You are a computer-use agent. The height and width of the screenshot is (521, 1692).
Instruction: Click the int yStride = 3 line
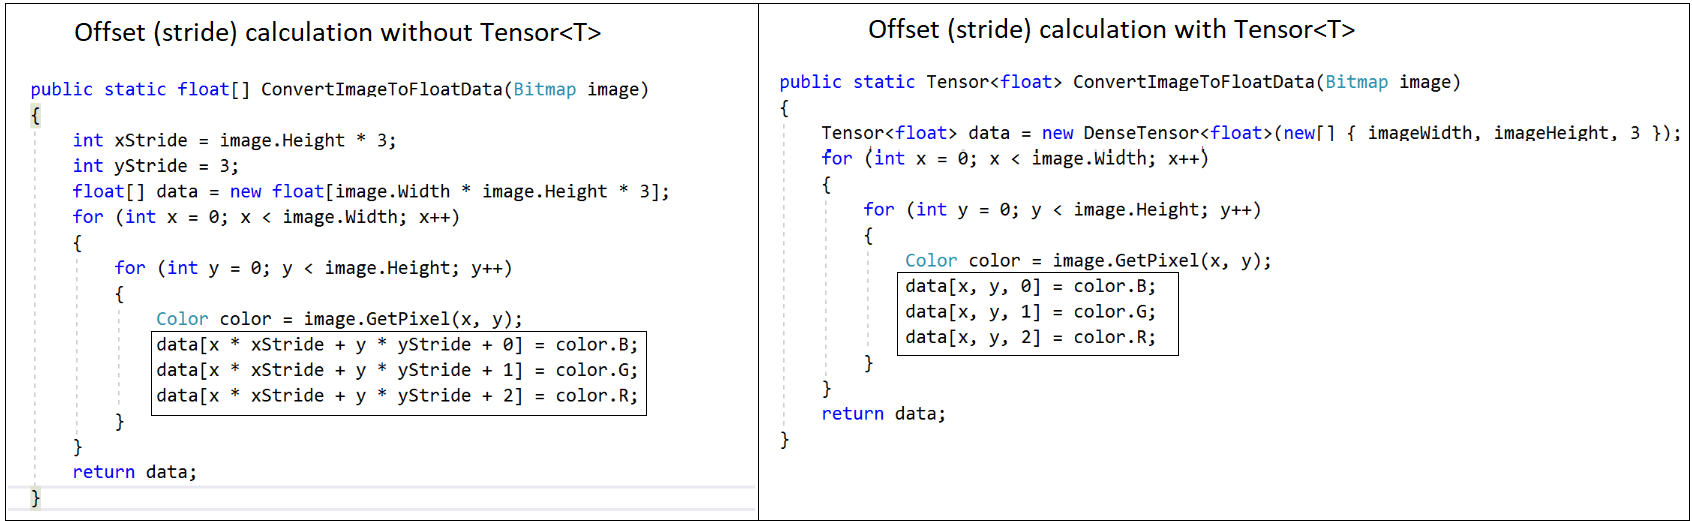pyautogui.click(x=155, y=166)
